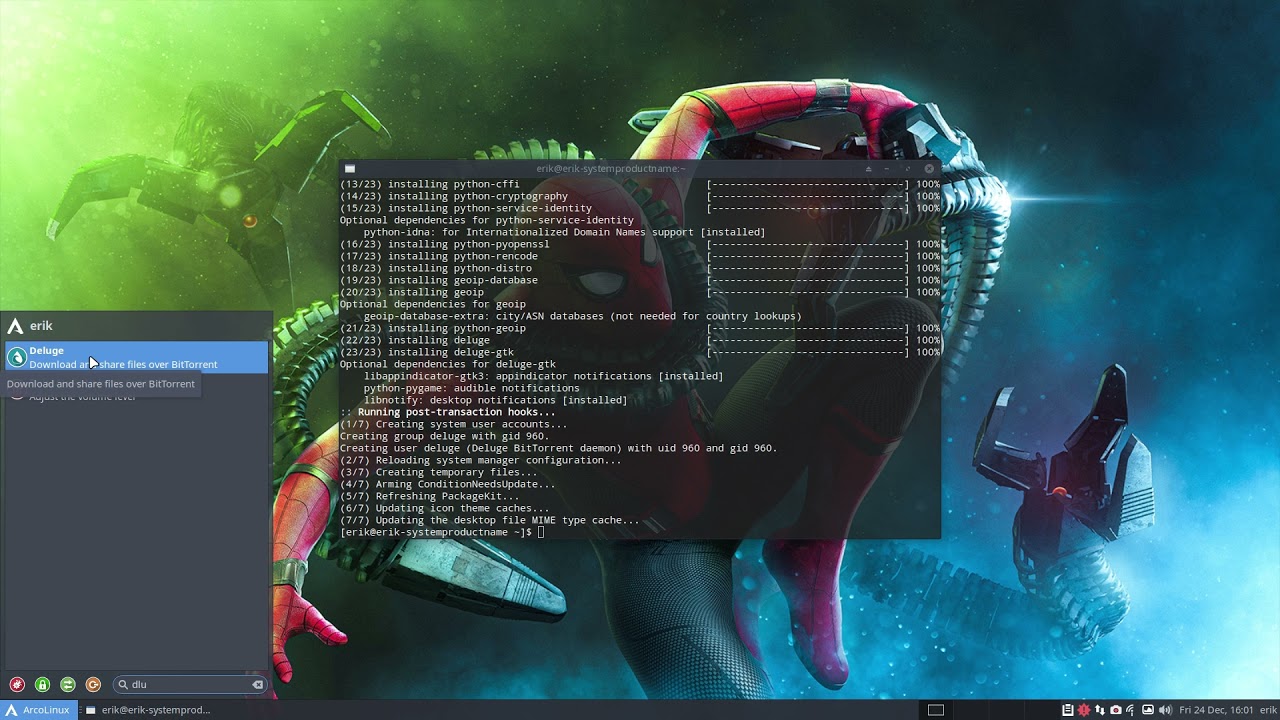The height and width of the screenshot is (720, 1280).
Task: Click the orange log out icon
Action: 93,685
